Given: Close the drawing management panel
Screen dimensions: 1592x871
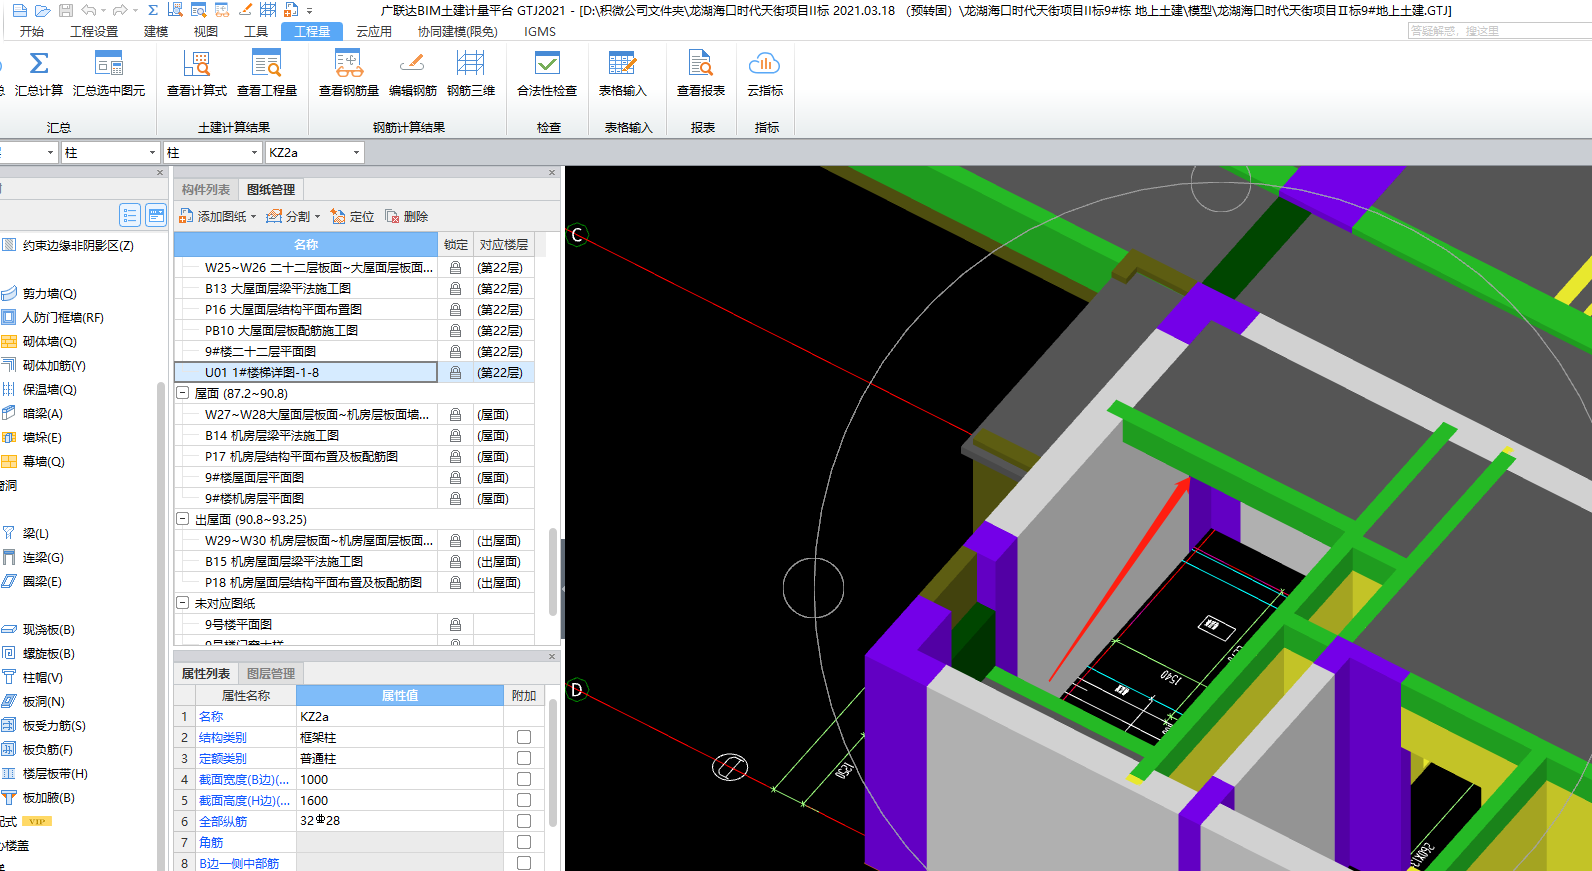Looking at the screenshot, I should pyautogui.click(x=552, y=173).
